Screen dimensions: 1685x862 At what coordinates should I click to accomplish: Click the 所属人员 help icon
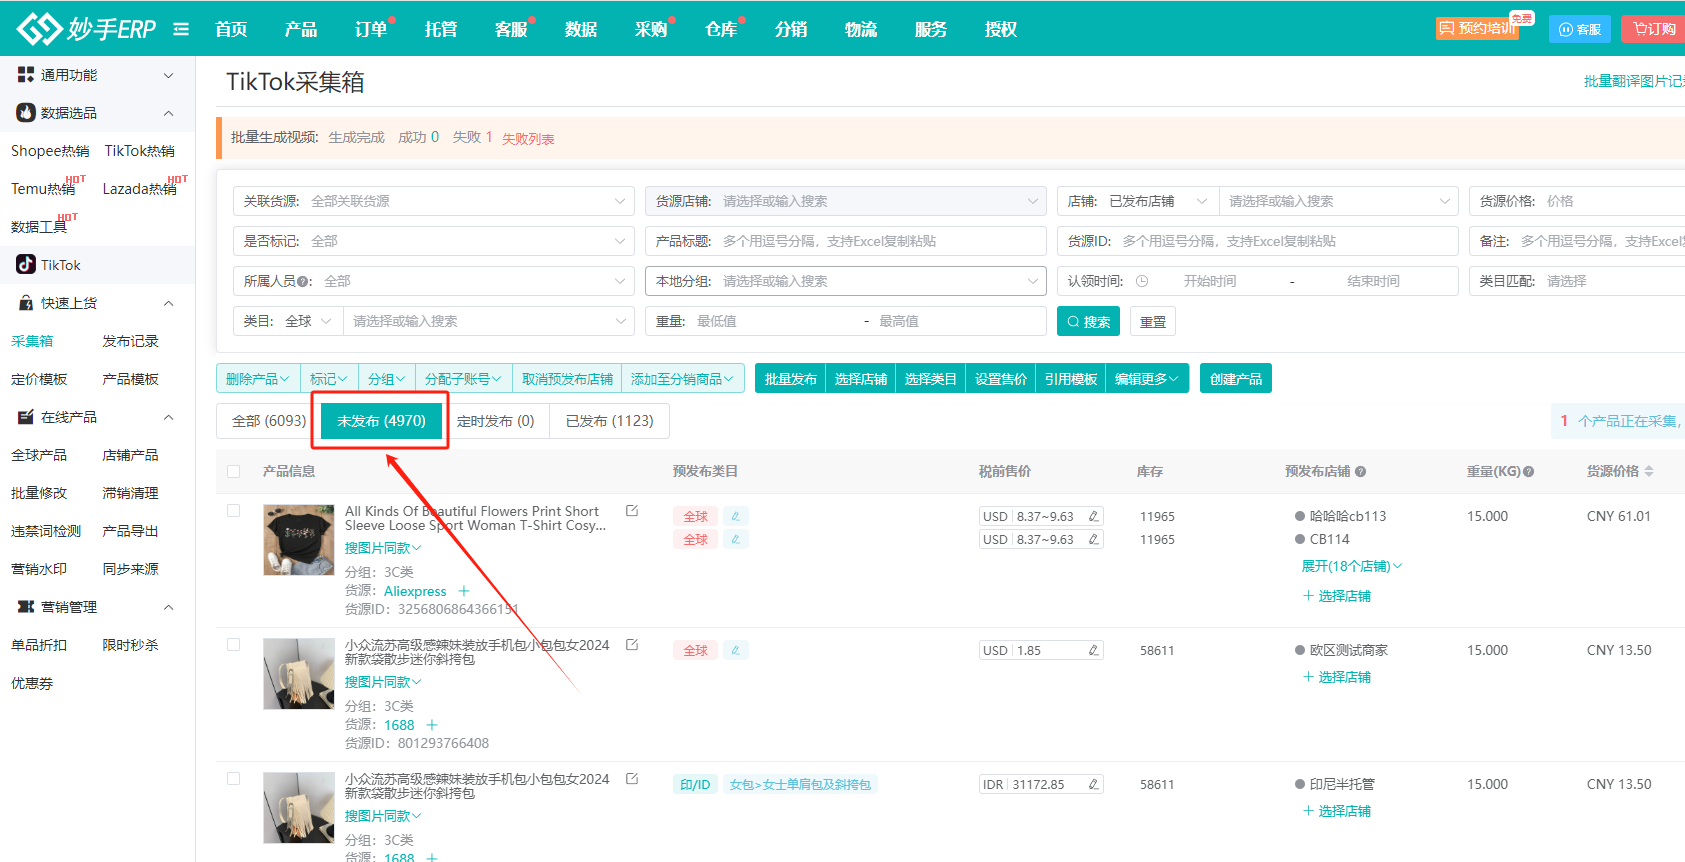pos(302,282)
